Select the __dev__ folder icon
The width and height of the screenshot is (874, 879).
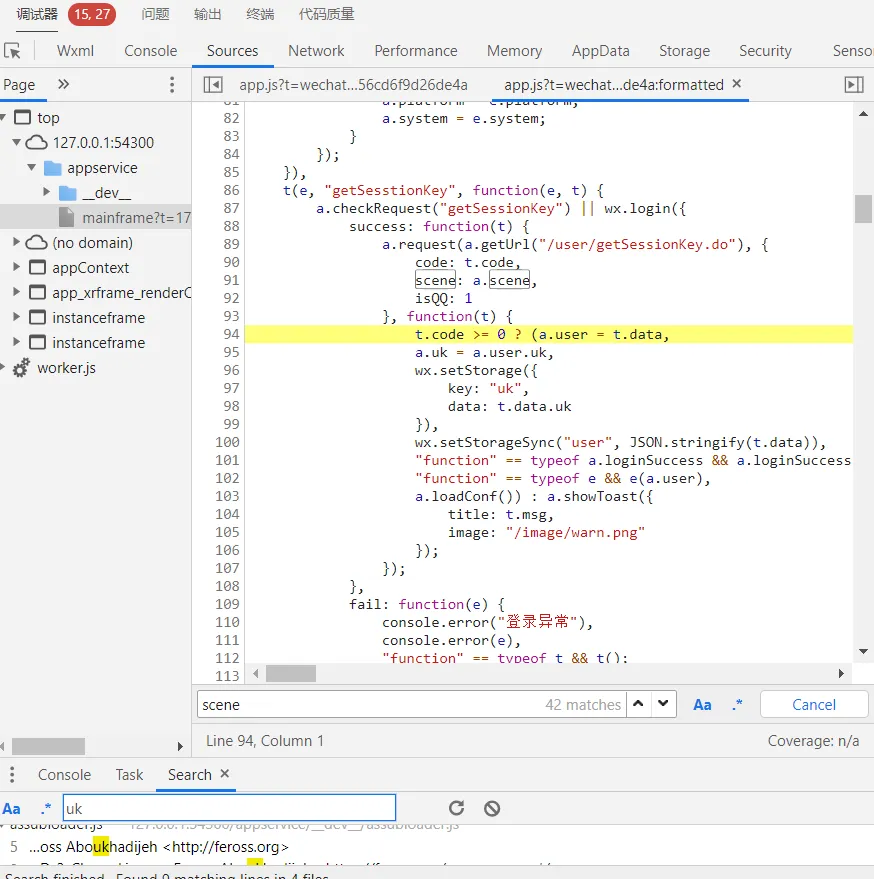(68, 193)
